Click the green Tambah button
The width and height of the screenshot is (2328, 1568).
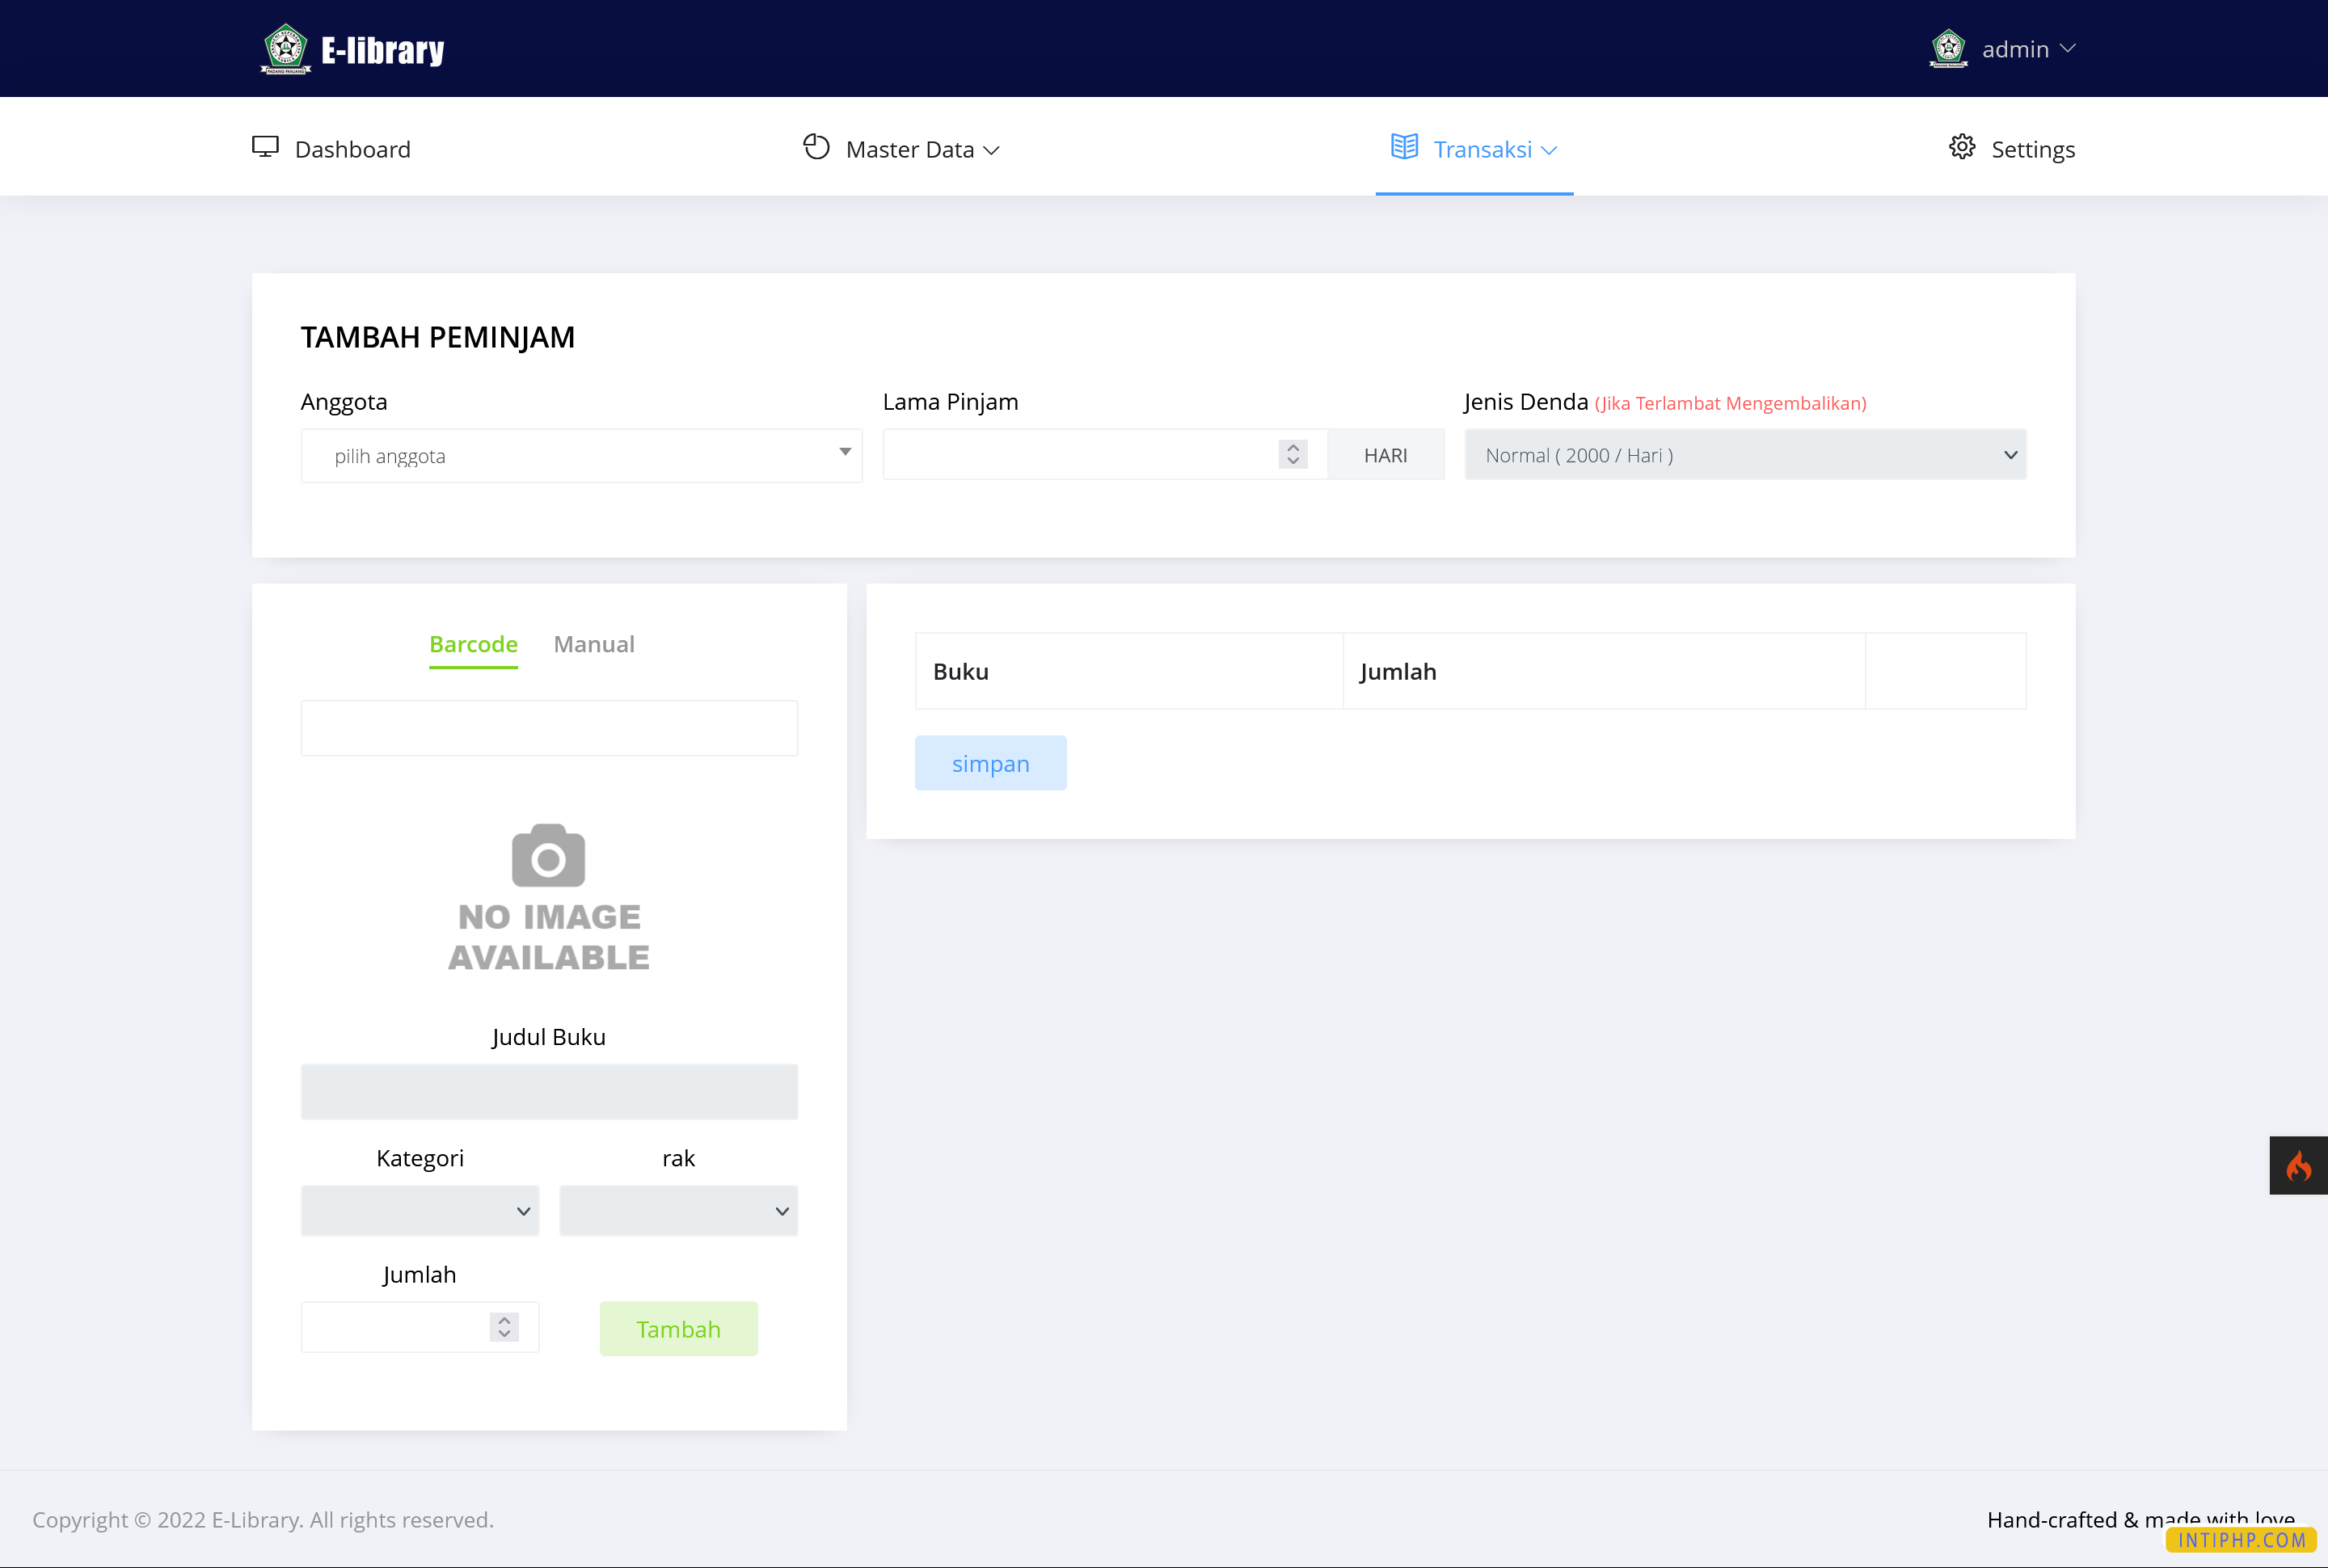point(678,1328)
